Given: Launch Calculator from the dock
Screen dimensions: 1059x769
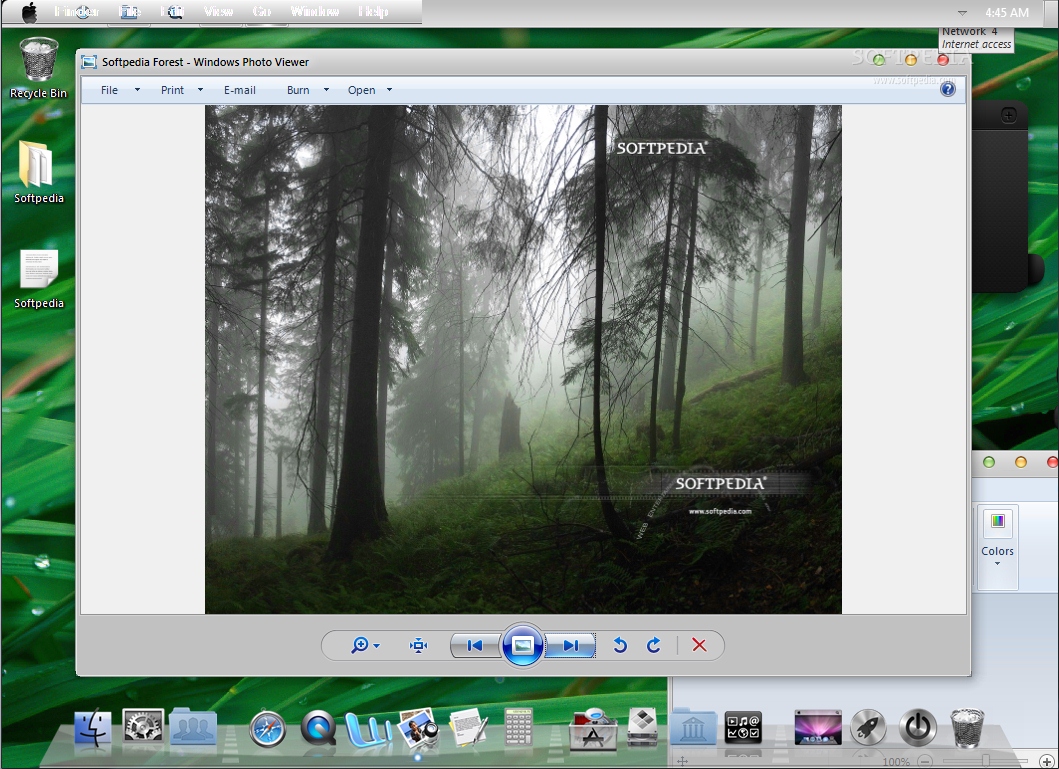Looking at the screenshot, I should (x=519, y=727).
